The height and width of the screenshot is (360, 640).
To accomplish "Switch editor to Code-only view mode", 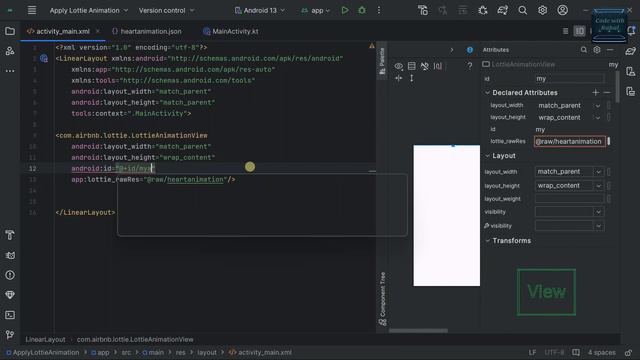I will (565, 31).
